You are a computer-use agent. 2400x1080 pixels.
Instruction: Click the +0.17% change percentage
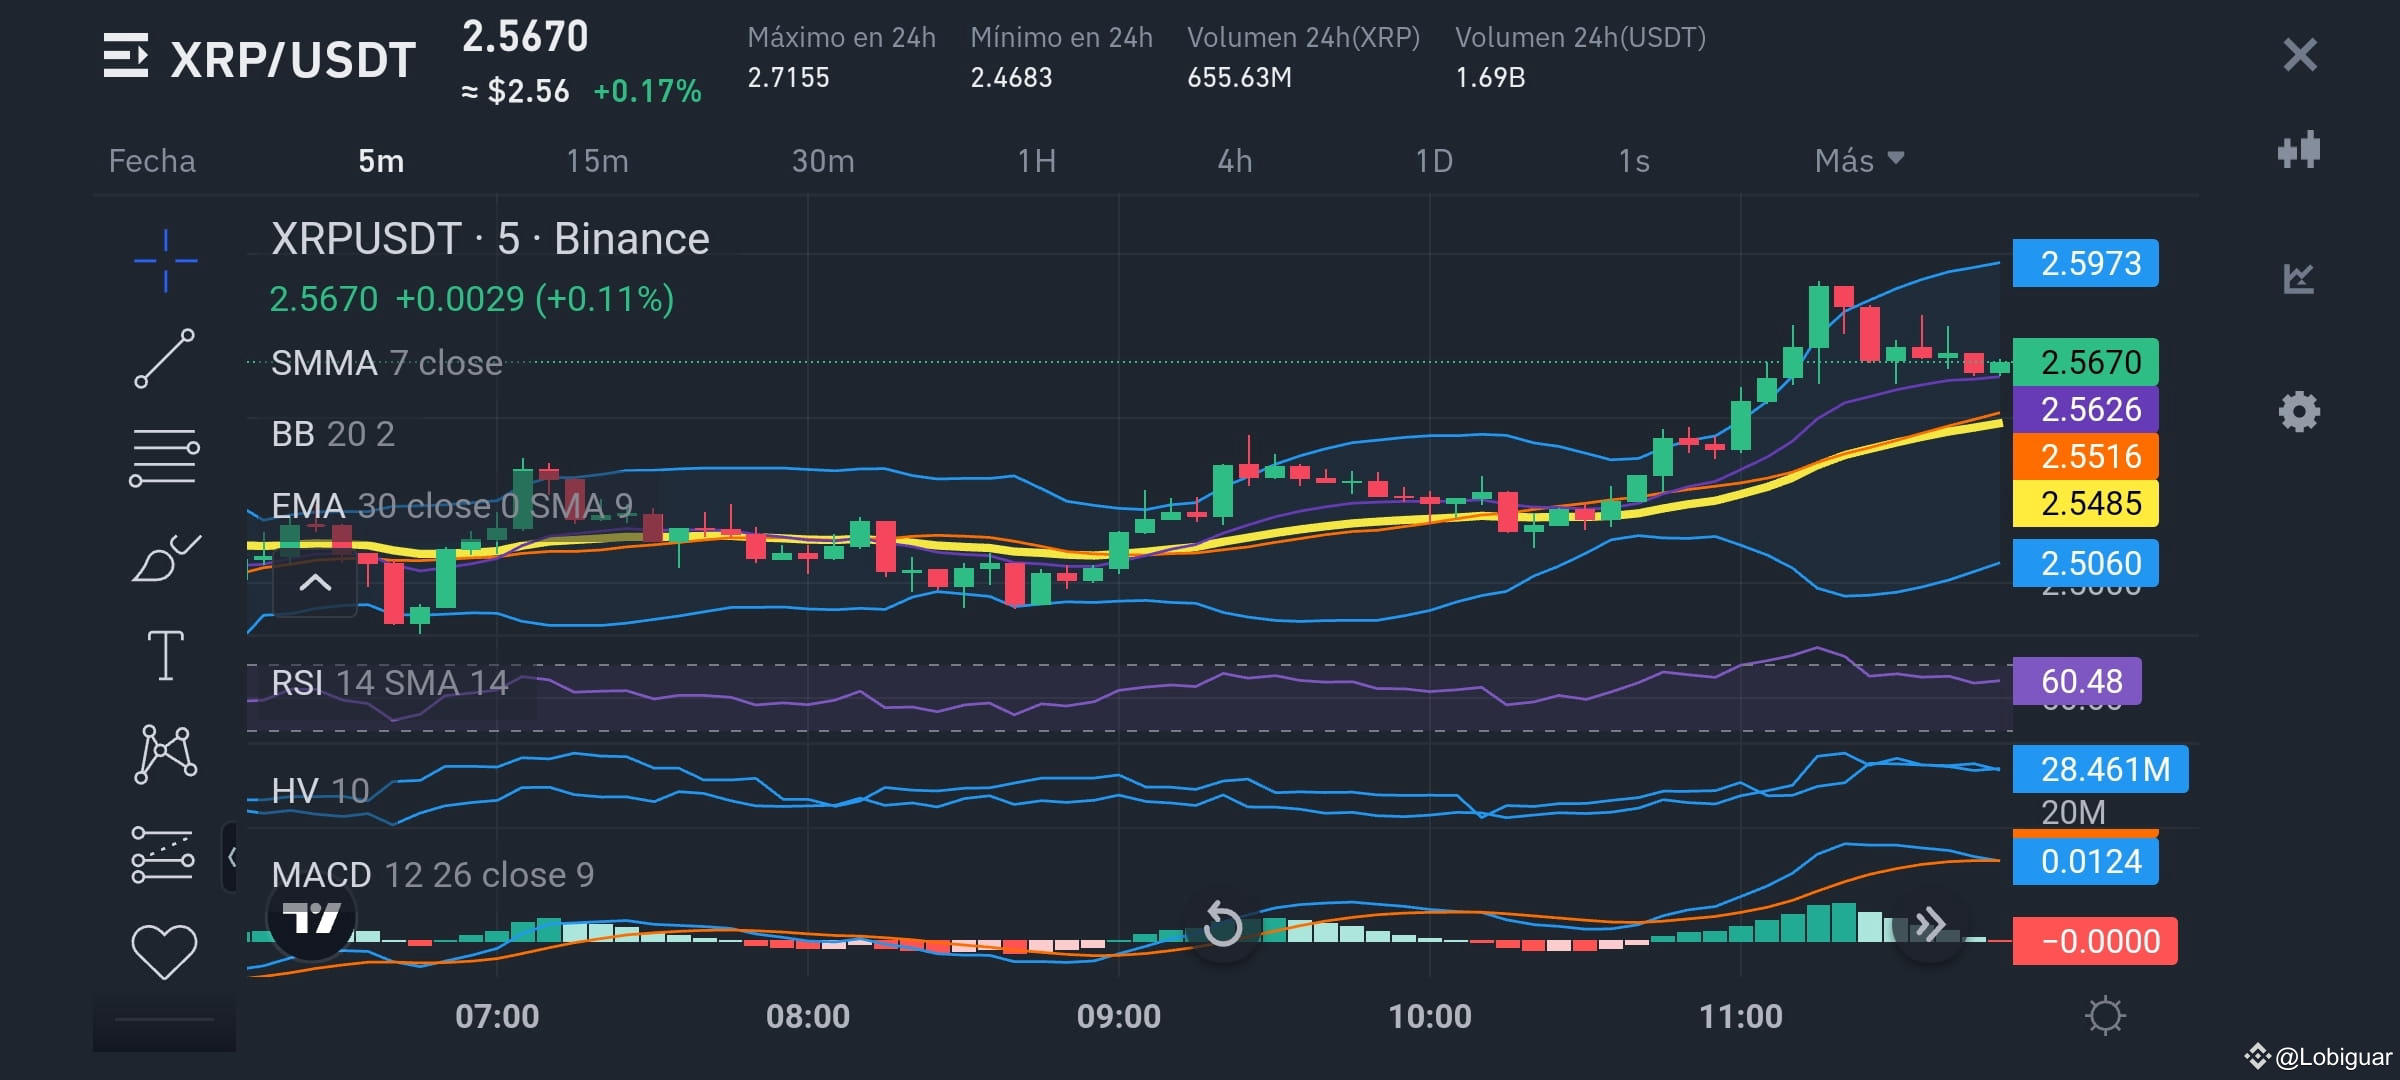[x=647, y=91]
